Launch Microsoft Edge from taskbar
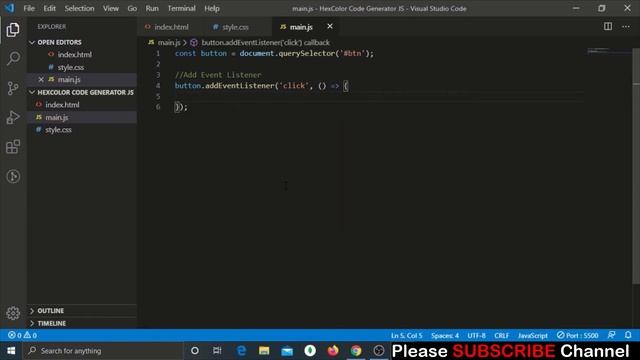The width and height of the screenshot is (640, 360). (241, 351)
